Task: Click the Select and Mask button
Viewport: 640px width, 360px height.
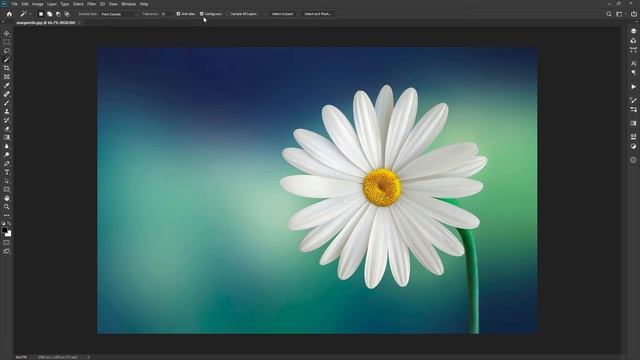Action: (x=318, y=14)
